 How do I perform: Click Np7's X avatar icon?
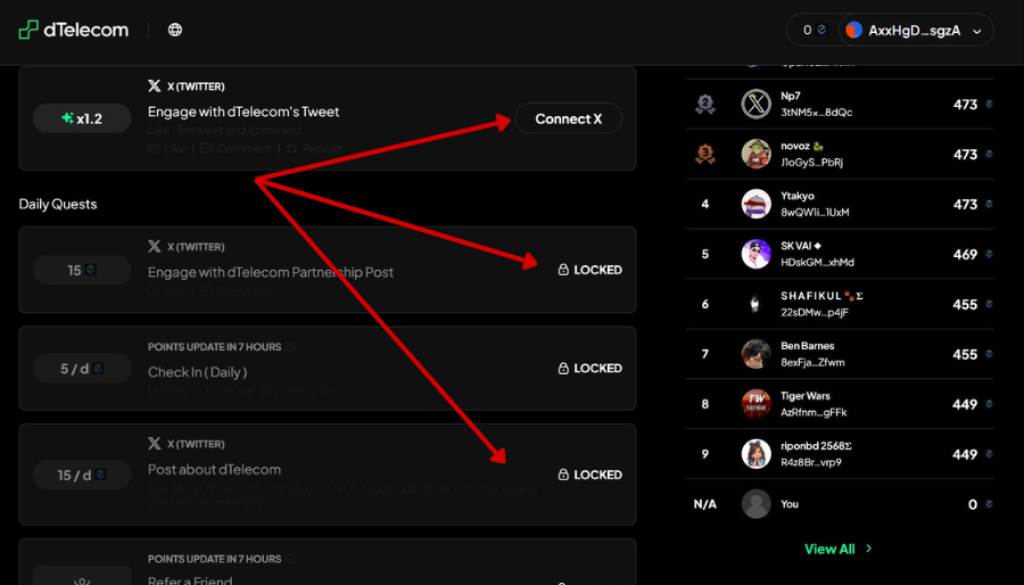755,104
